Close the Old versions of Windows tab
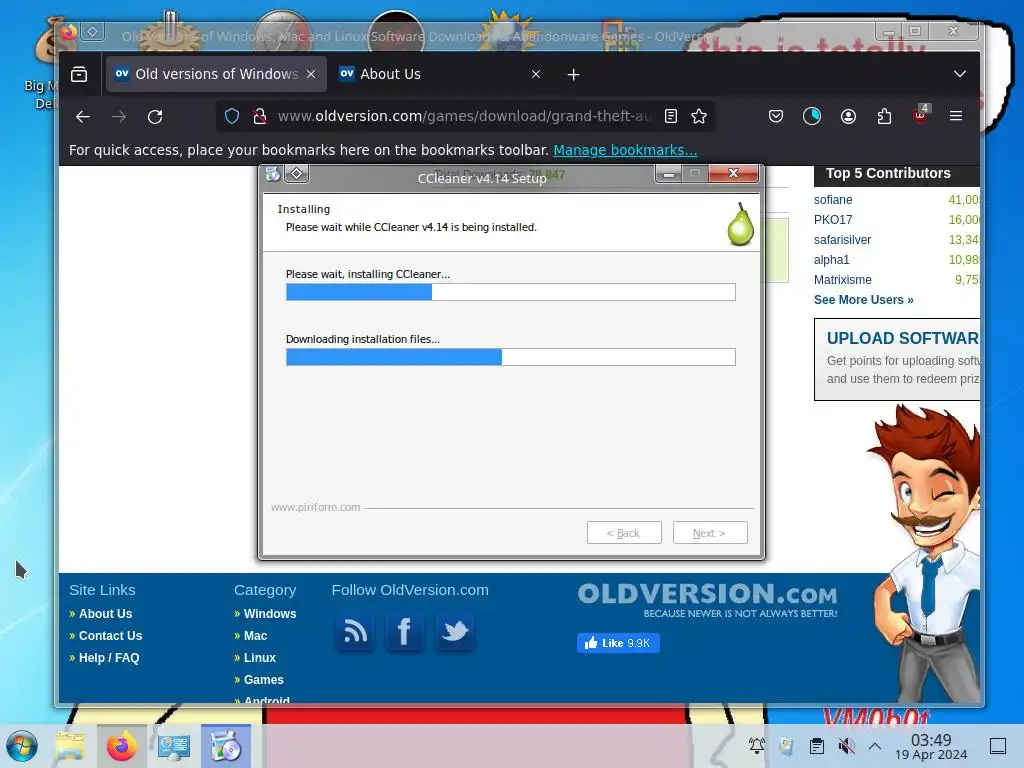 tap(311, 74)
